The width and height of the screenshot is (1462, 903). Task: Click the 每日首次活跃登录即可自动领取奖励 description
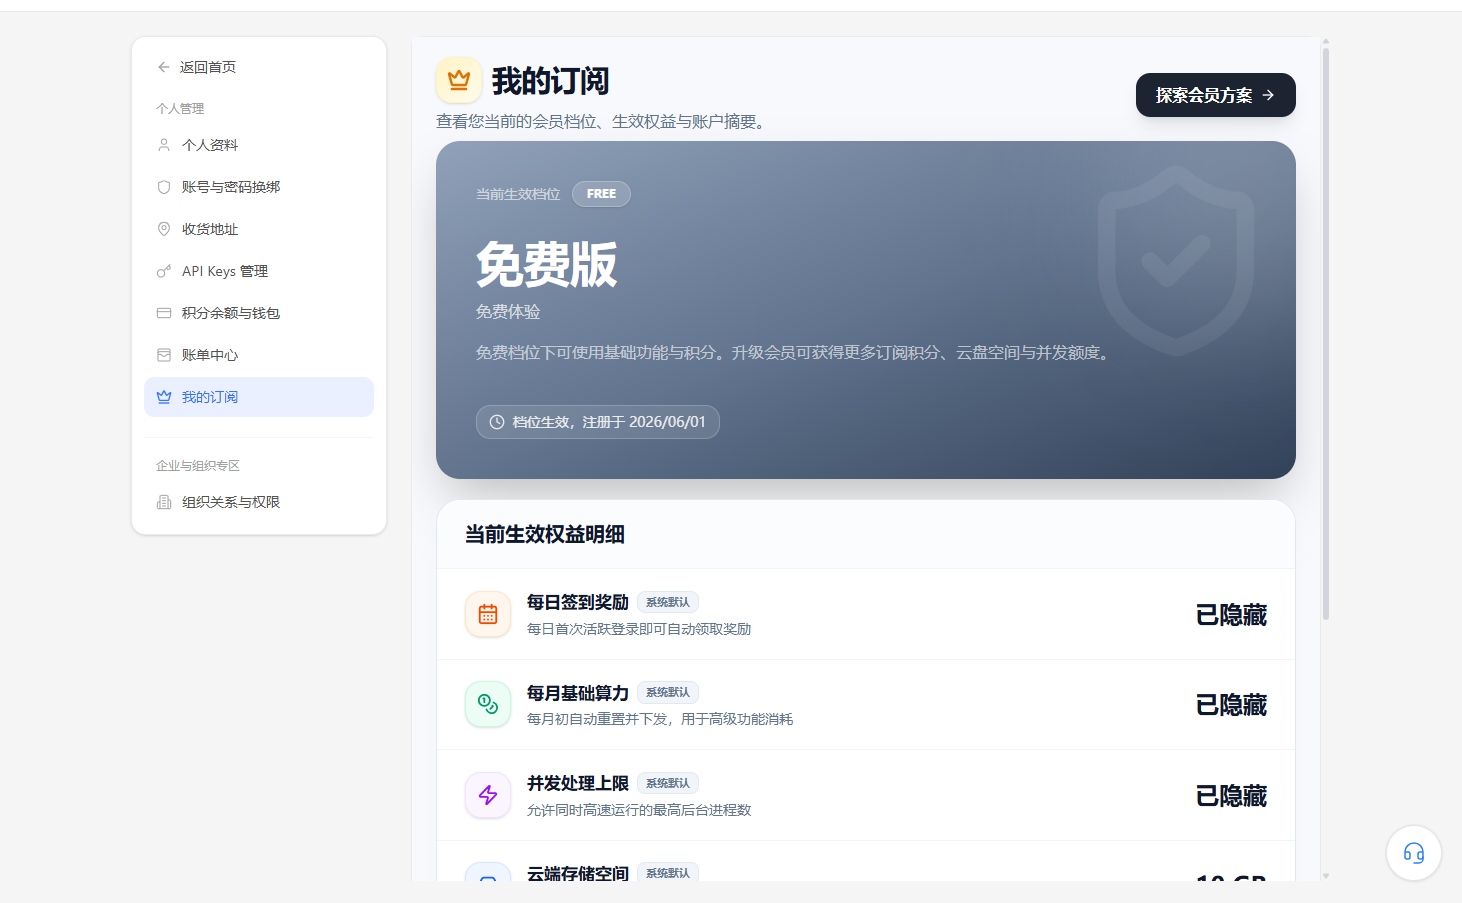point(639,629)
